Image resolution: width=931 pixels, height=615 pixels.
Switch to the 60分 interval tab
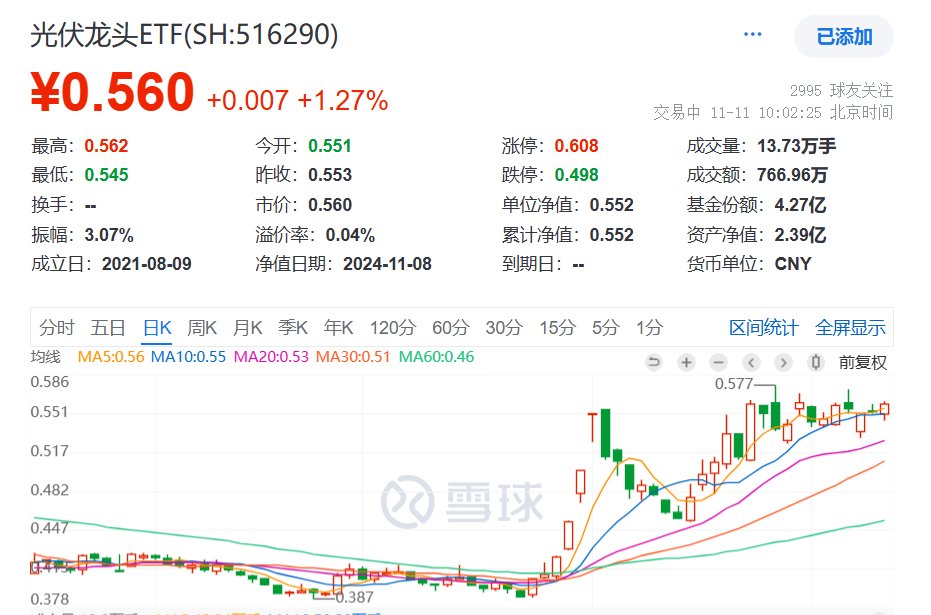pos(451,328)
